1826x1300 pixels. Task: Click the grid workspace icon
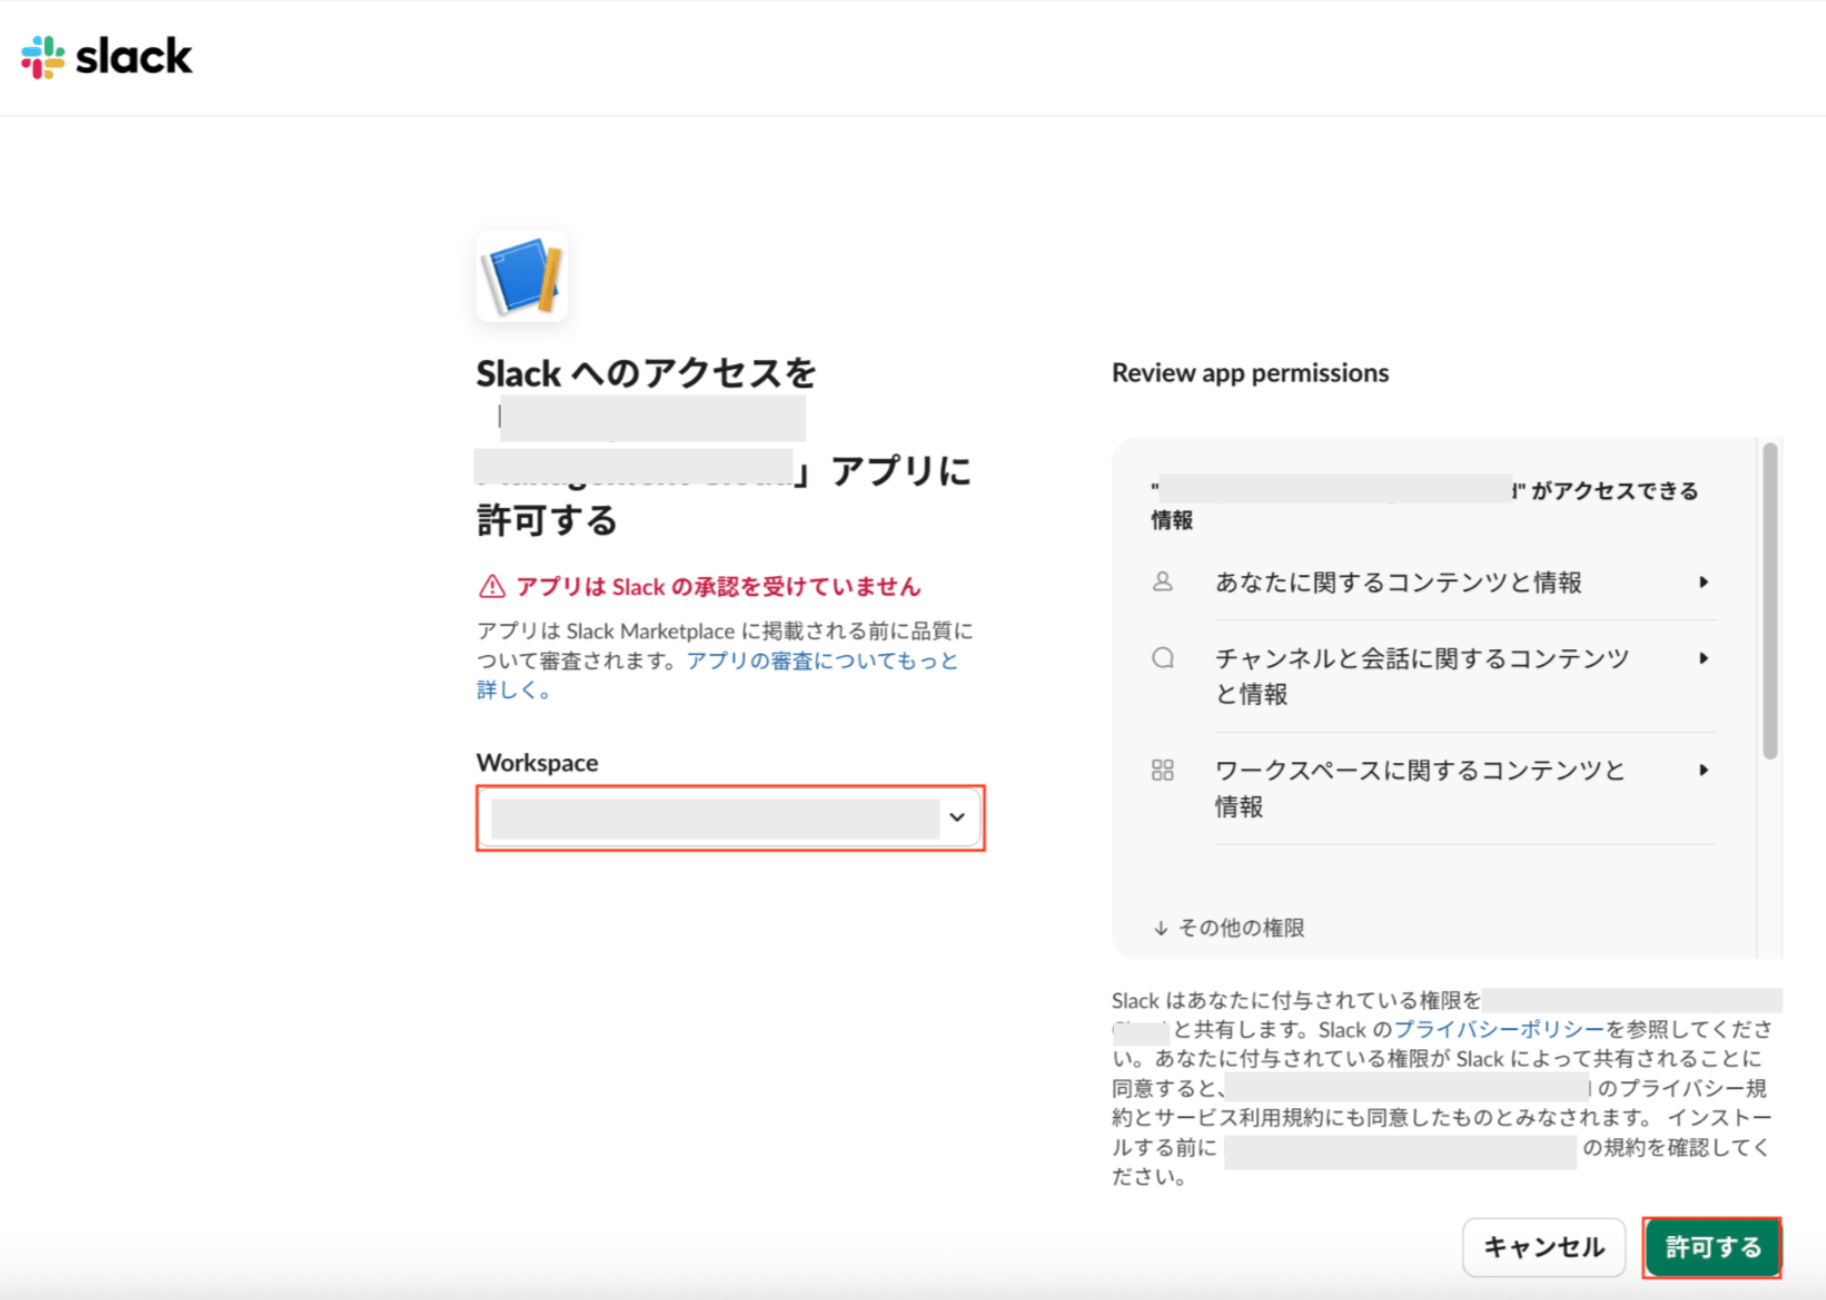1162,770
